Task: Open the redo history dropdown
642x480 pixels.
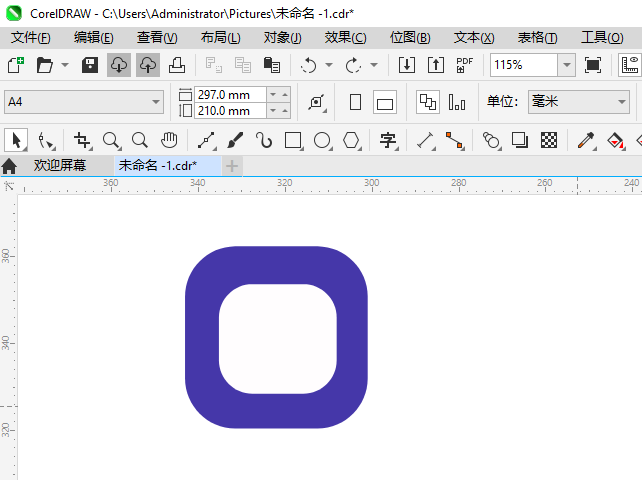Action: (x=374, y=65)
